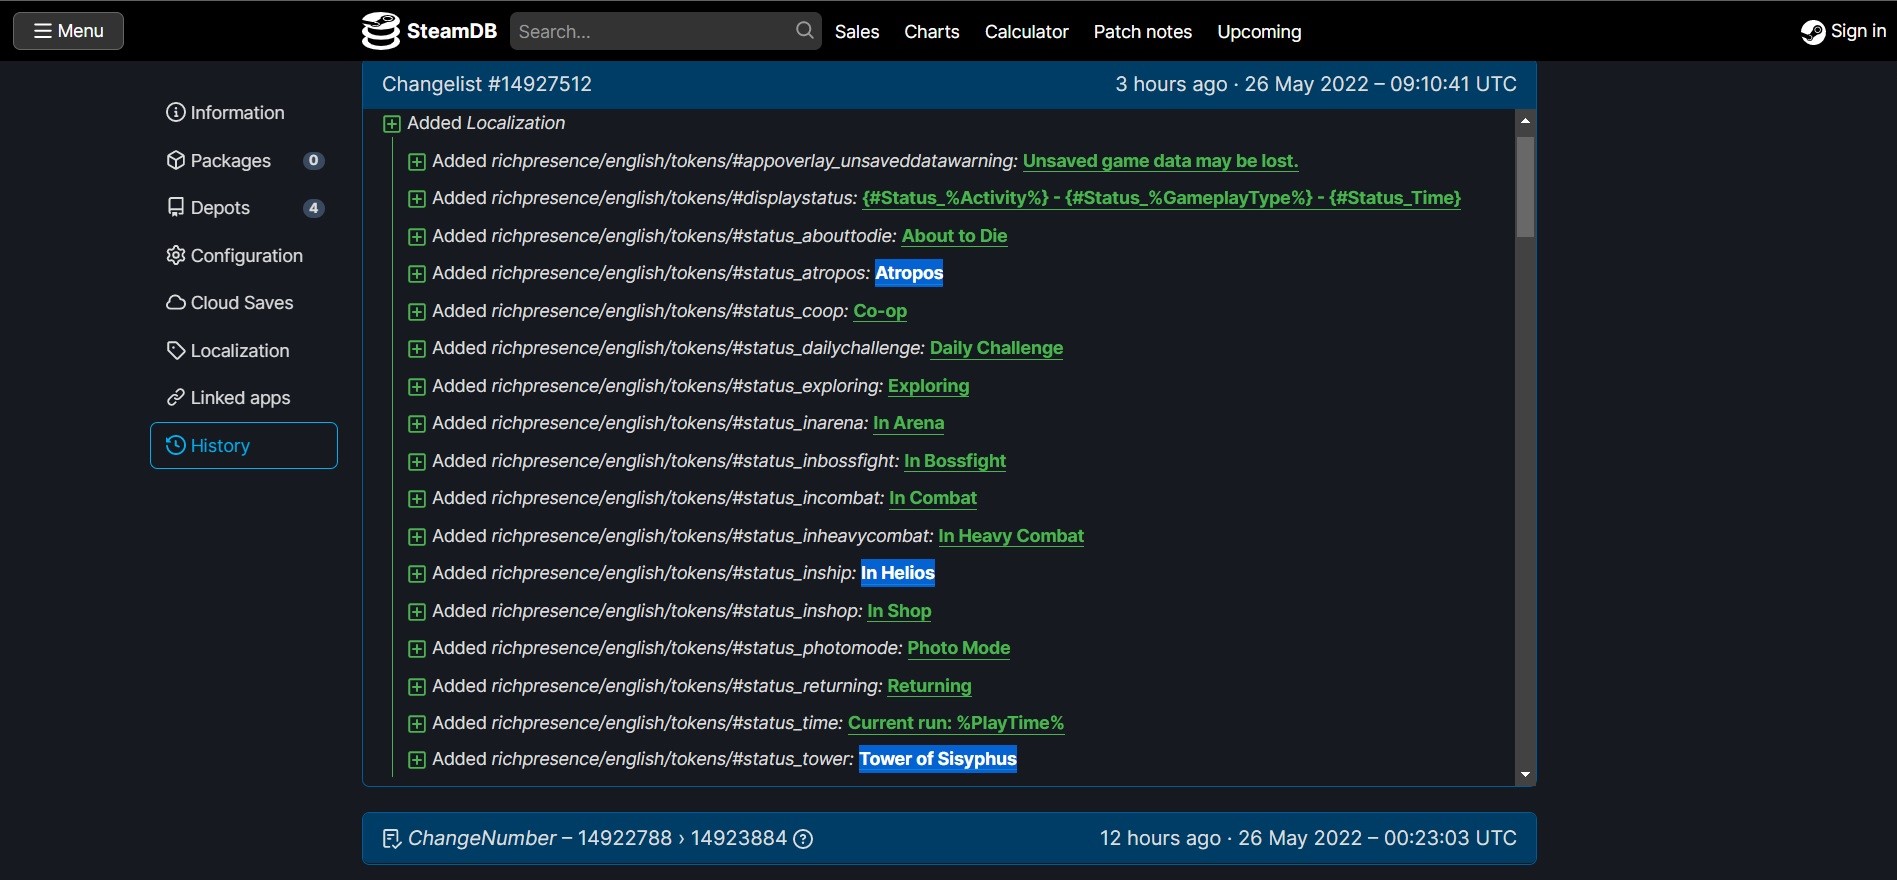Screen dimensions: 1897x880
Task: Click the Configuration gear icon
Action: (176, 256)
